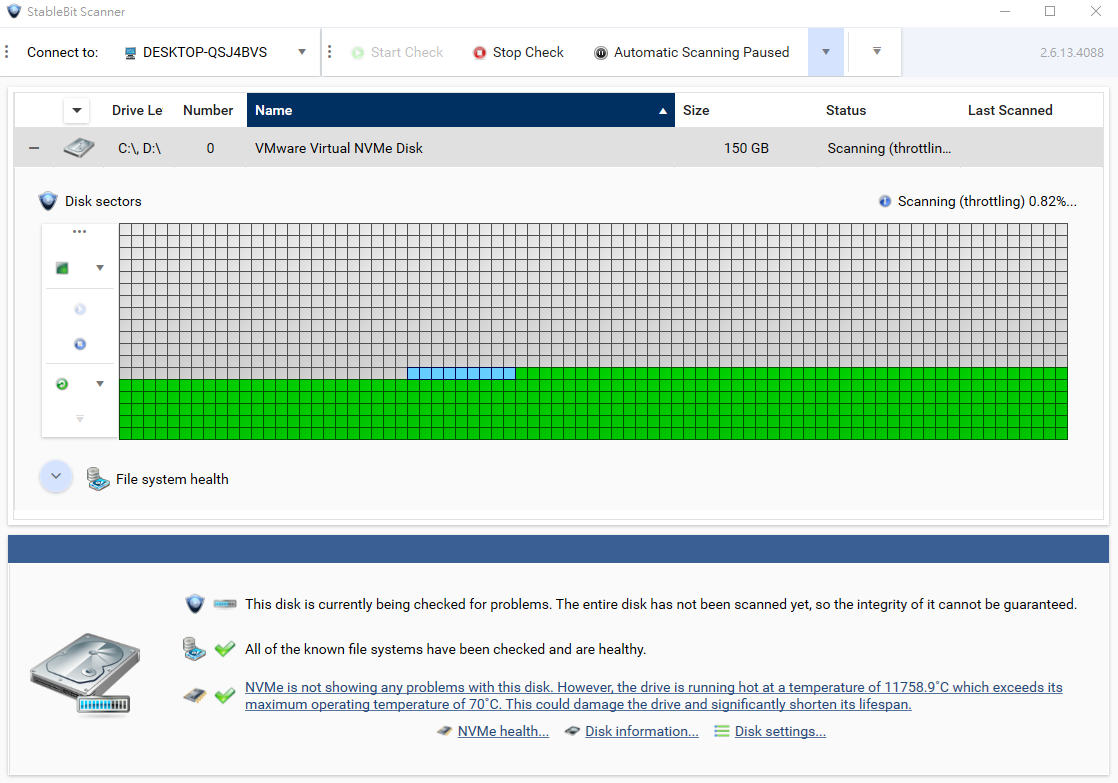Click the NVMe chip icon beside temperature warning

[194, 695]
